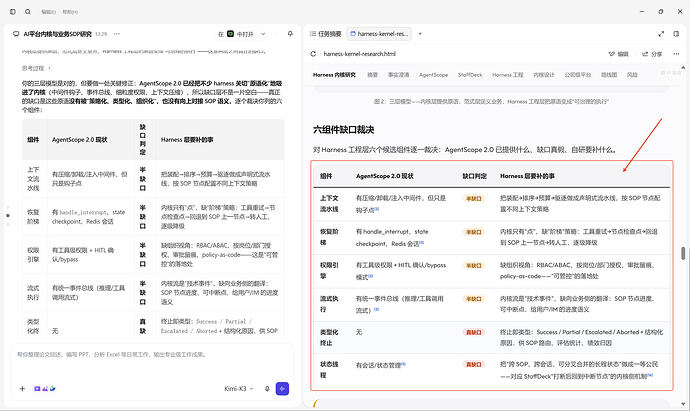690x411 pixels.
Task: Click the plus attach icon in composer
Action: point(22,389)
